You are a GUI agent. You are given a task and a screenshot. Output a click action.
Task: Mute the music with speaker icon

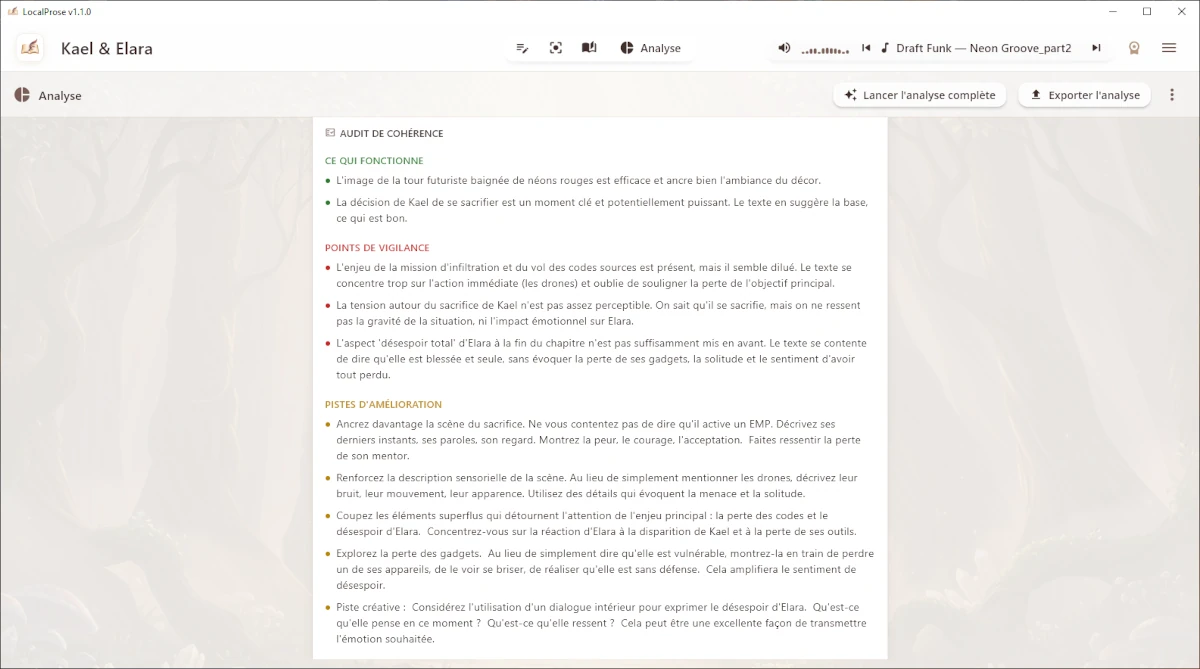pos(784,48)
